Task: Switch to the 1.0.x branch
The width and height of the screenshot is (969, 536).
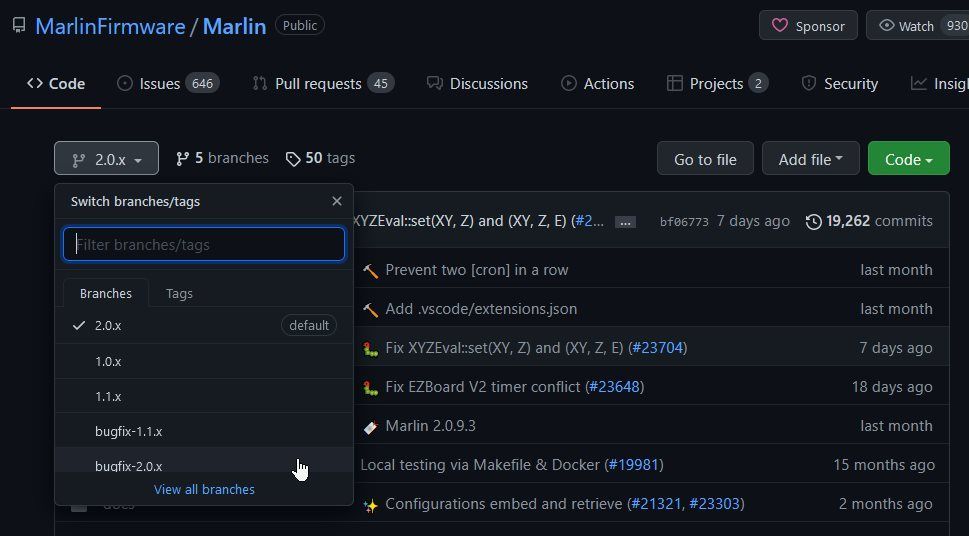Action: 204,361
